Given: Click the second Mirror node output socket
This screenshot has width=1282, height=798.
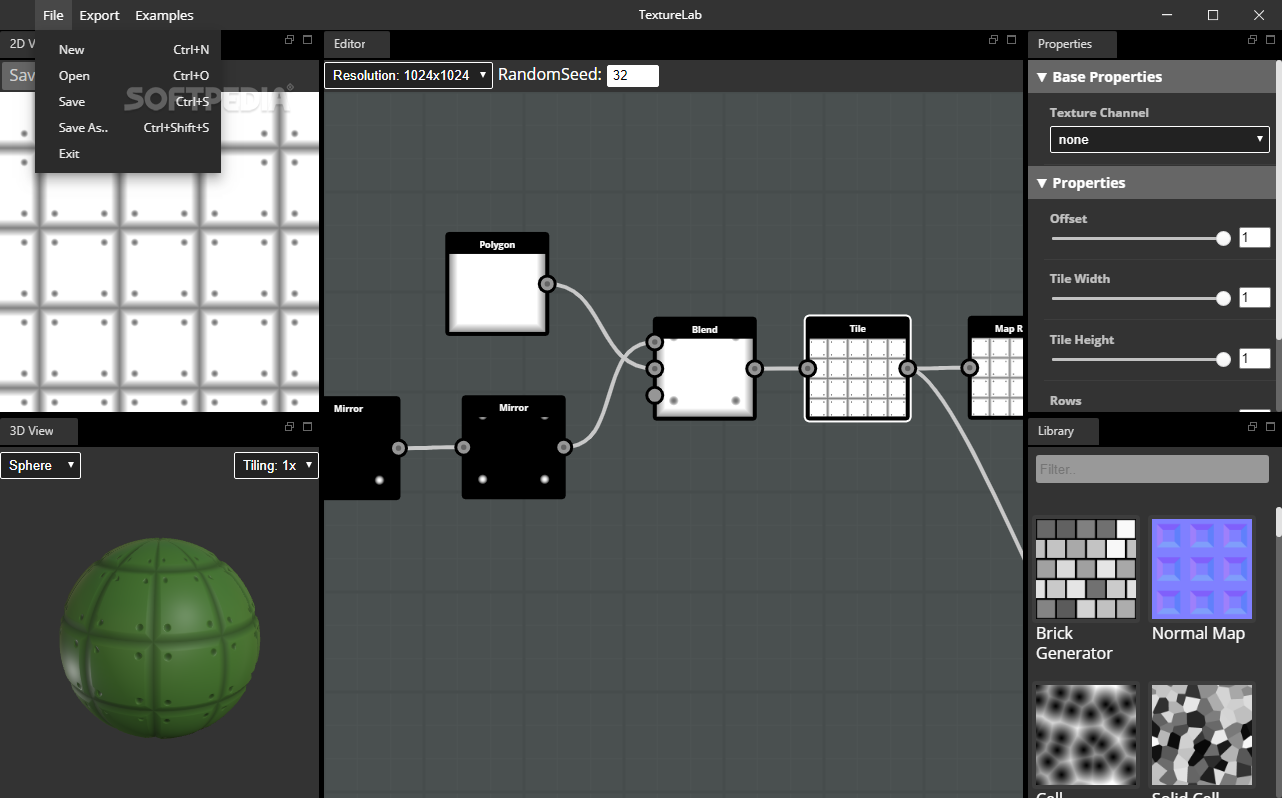Looking at the screenshot, I should tap(564, 447).
